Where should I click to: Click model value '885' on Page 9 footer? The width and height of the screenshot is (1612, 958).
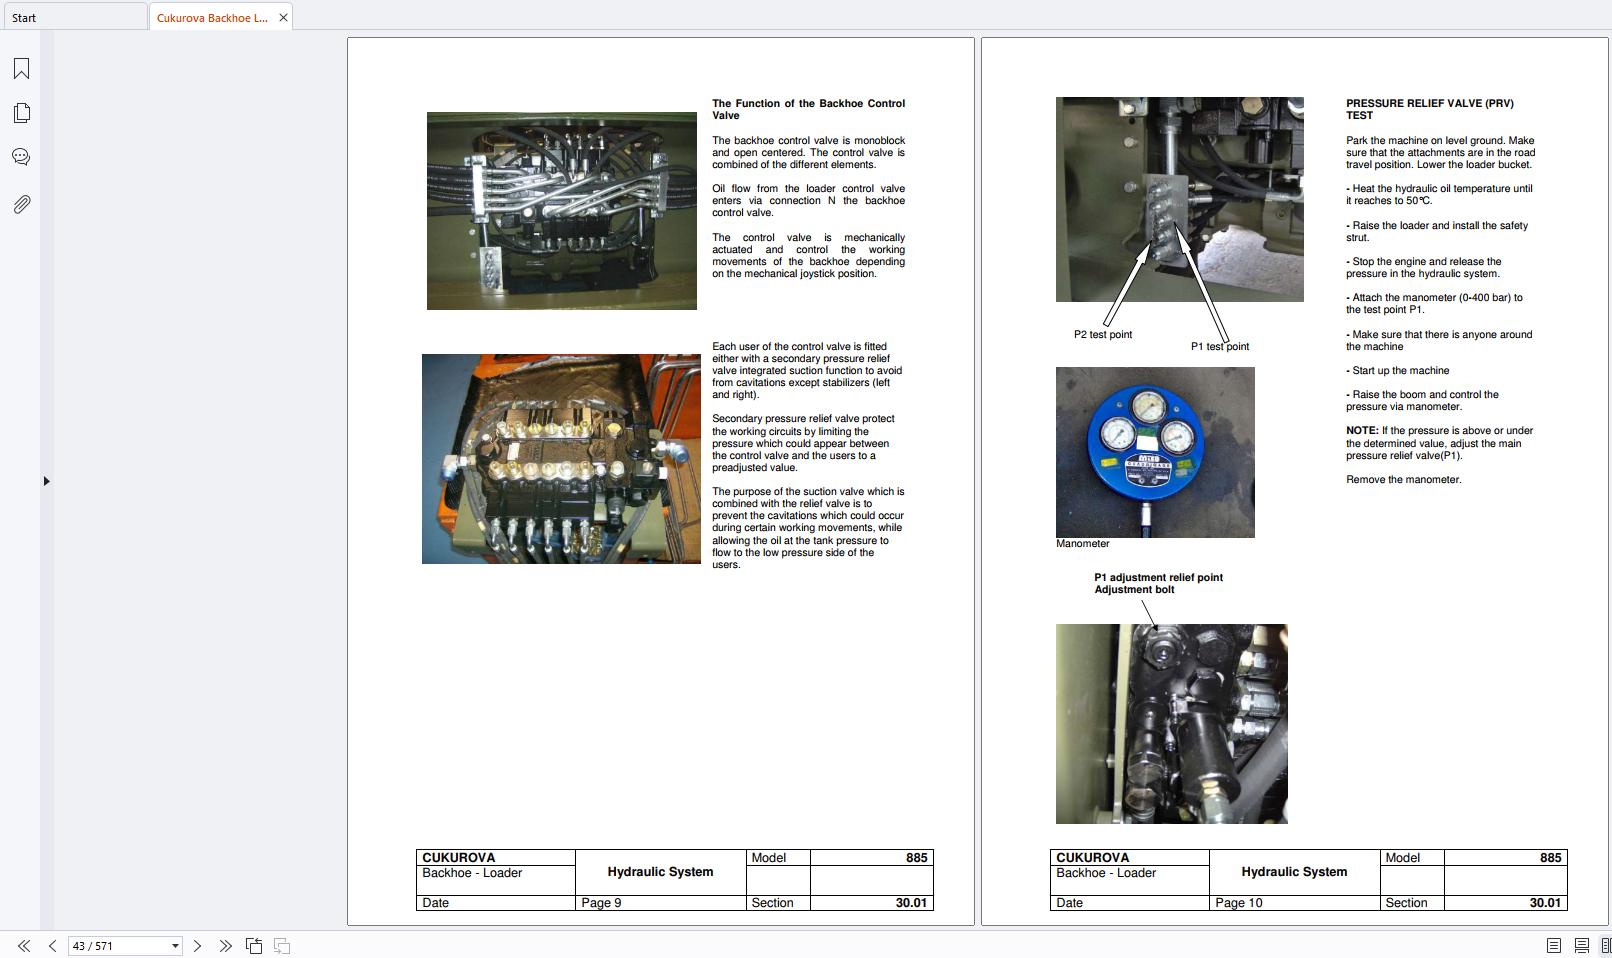[917, 858]
